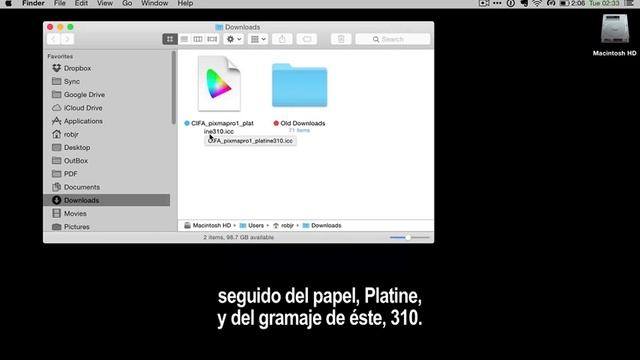Open the Window menu
Screen dimensions: 640x360
click(x=155, y=3)
